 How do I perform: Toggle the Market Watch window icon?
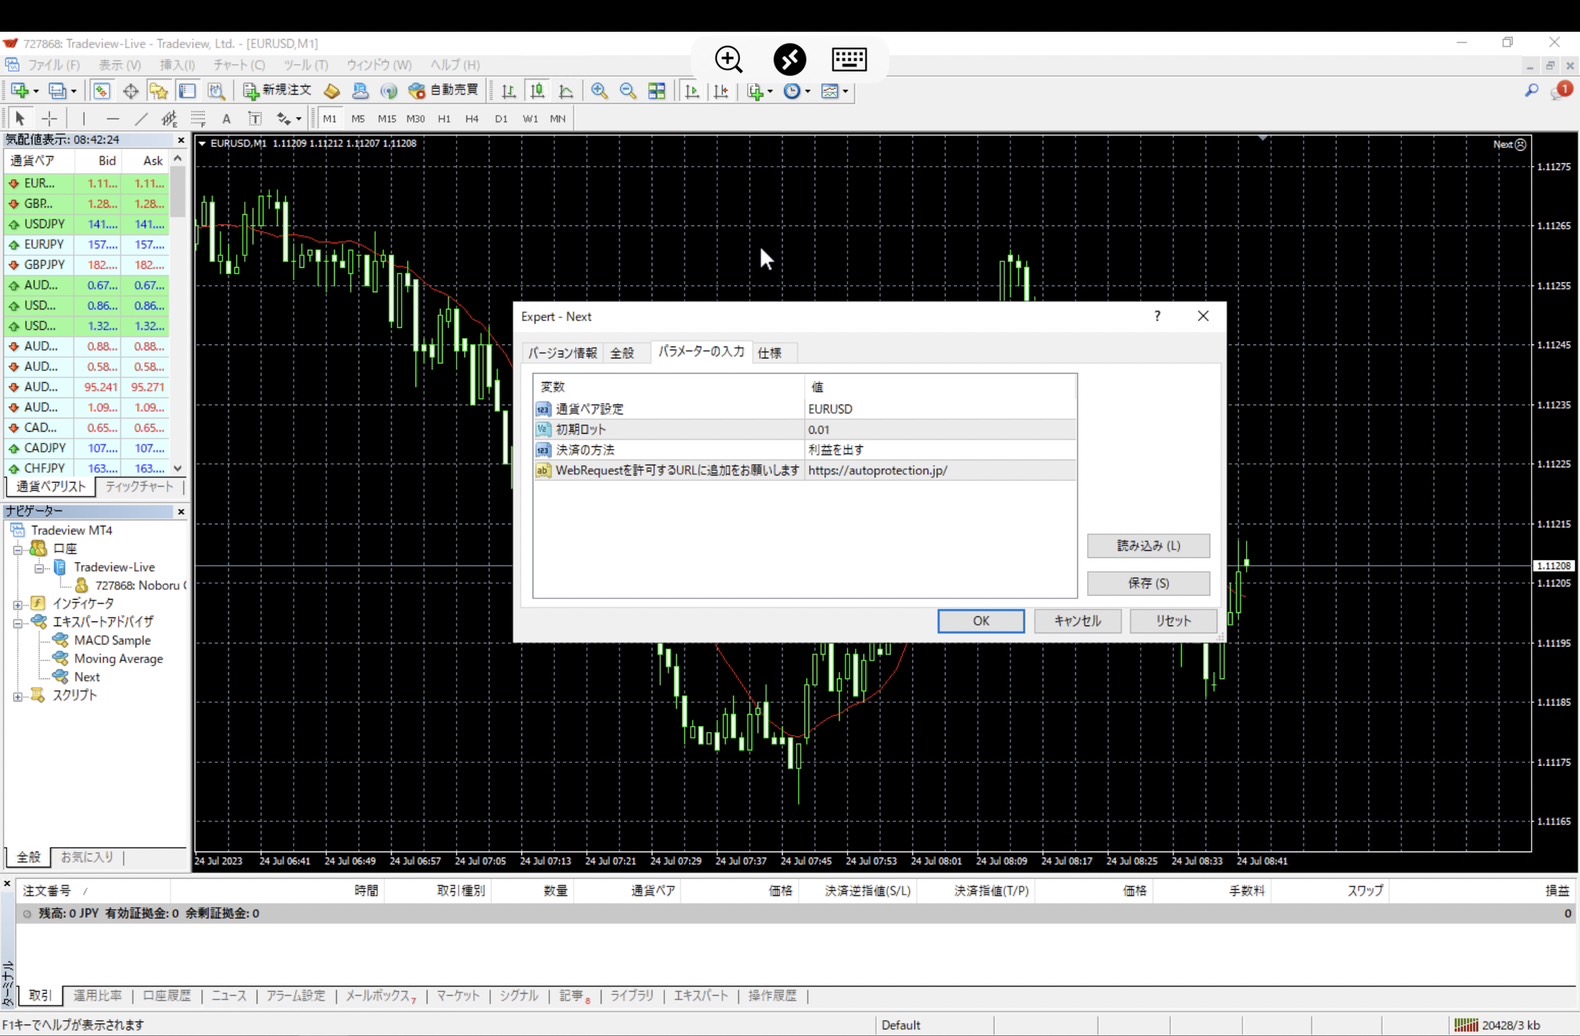click(101, 91)
